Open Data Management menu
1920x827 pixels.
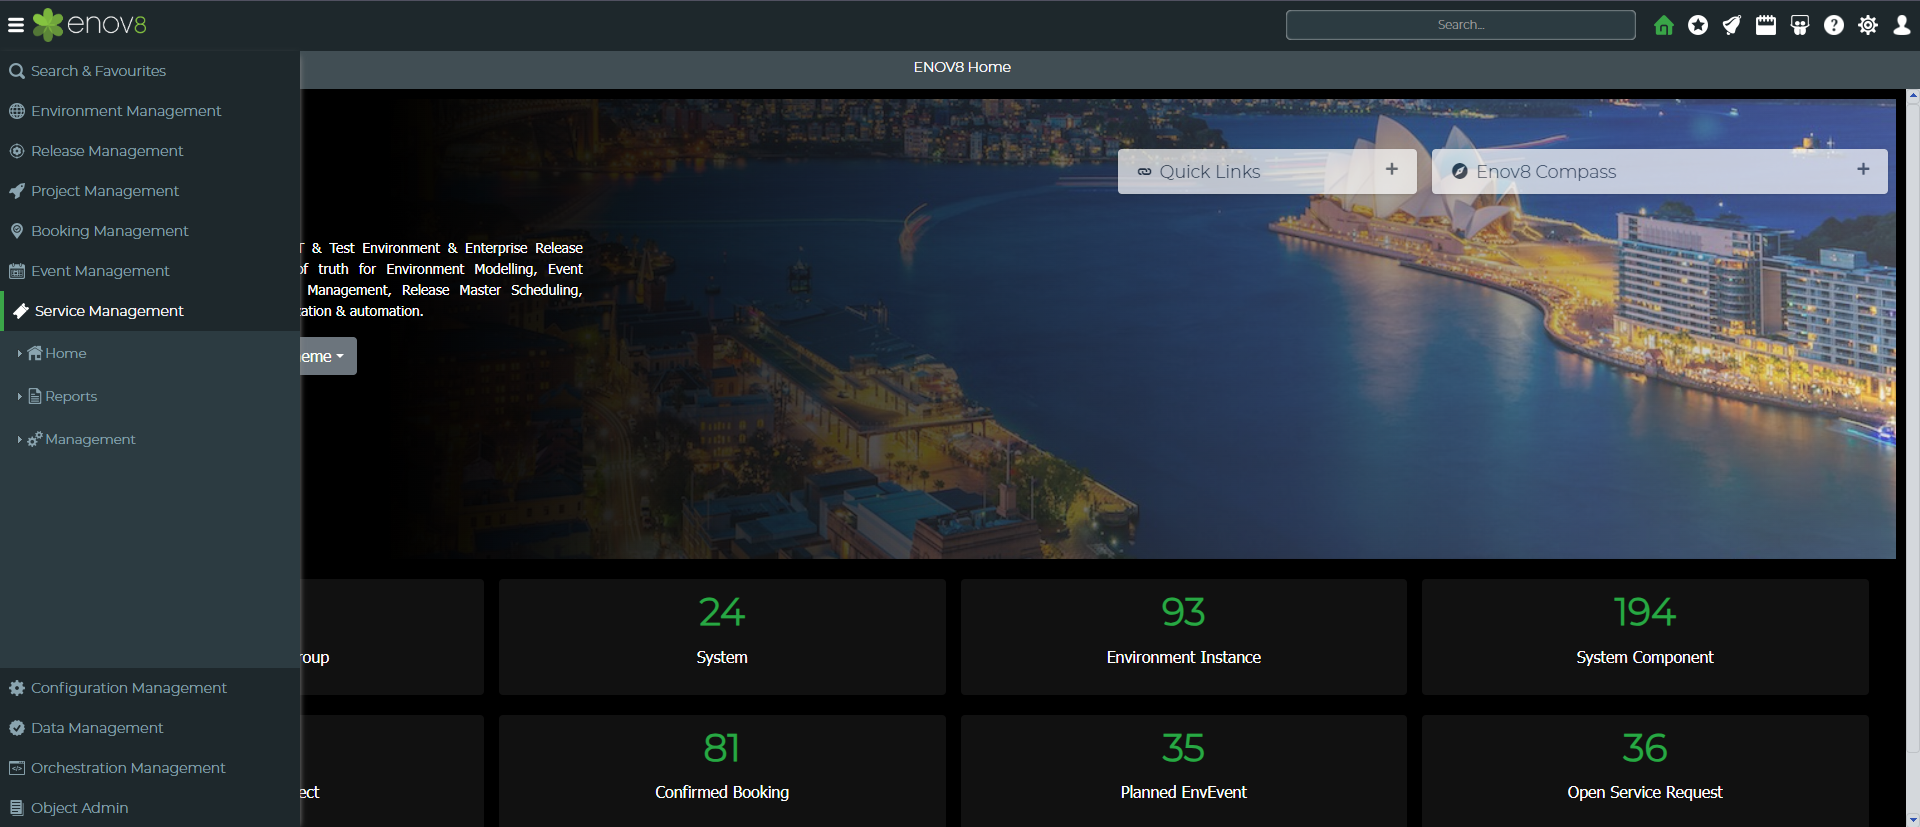click(x=150, y=728)
